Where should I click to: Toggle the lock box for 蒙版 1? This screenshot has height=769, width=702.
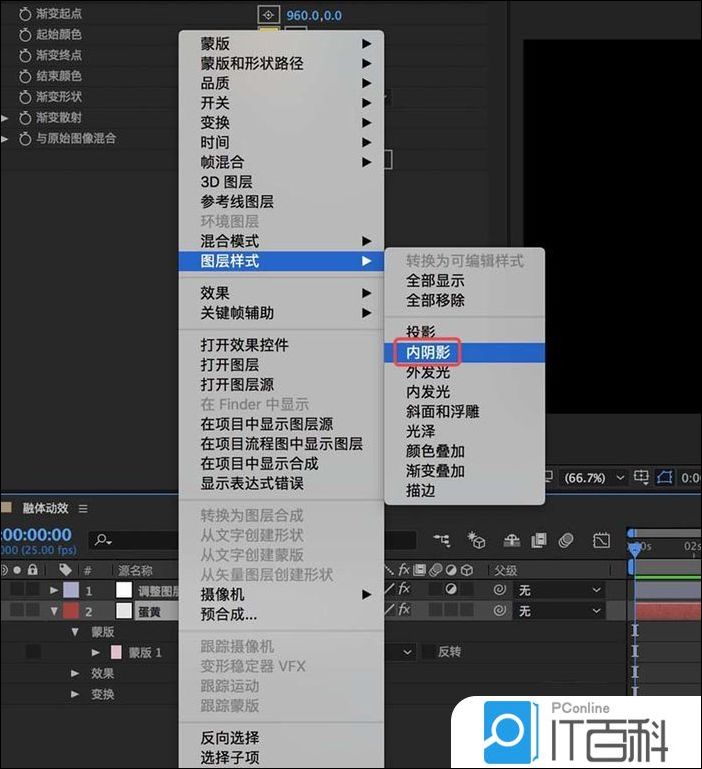(33, 652)
